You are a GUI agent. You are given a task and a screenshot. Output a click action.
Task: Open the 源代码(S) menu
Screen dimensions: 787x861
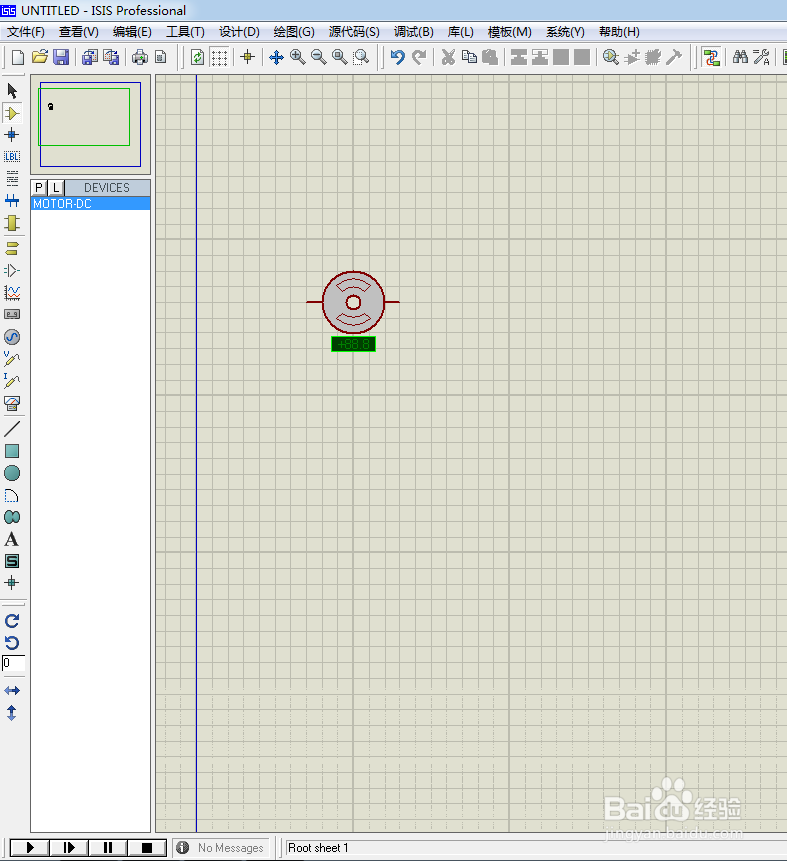(354, 32)
